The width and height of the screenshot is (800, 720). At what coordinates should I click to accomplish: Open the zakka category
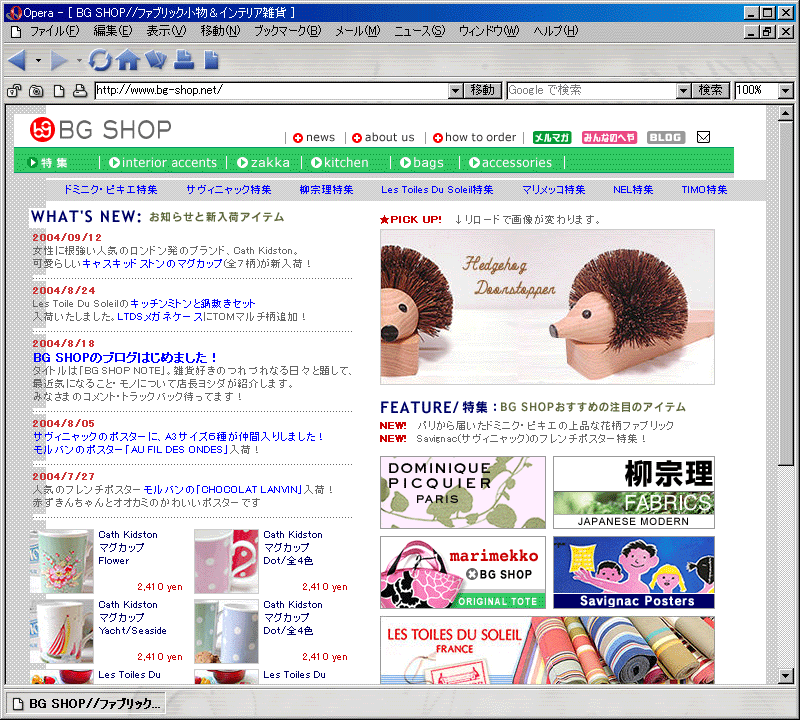(263, 163)
